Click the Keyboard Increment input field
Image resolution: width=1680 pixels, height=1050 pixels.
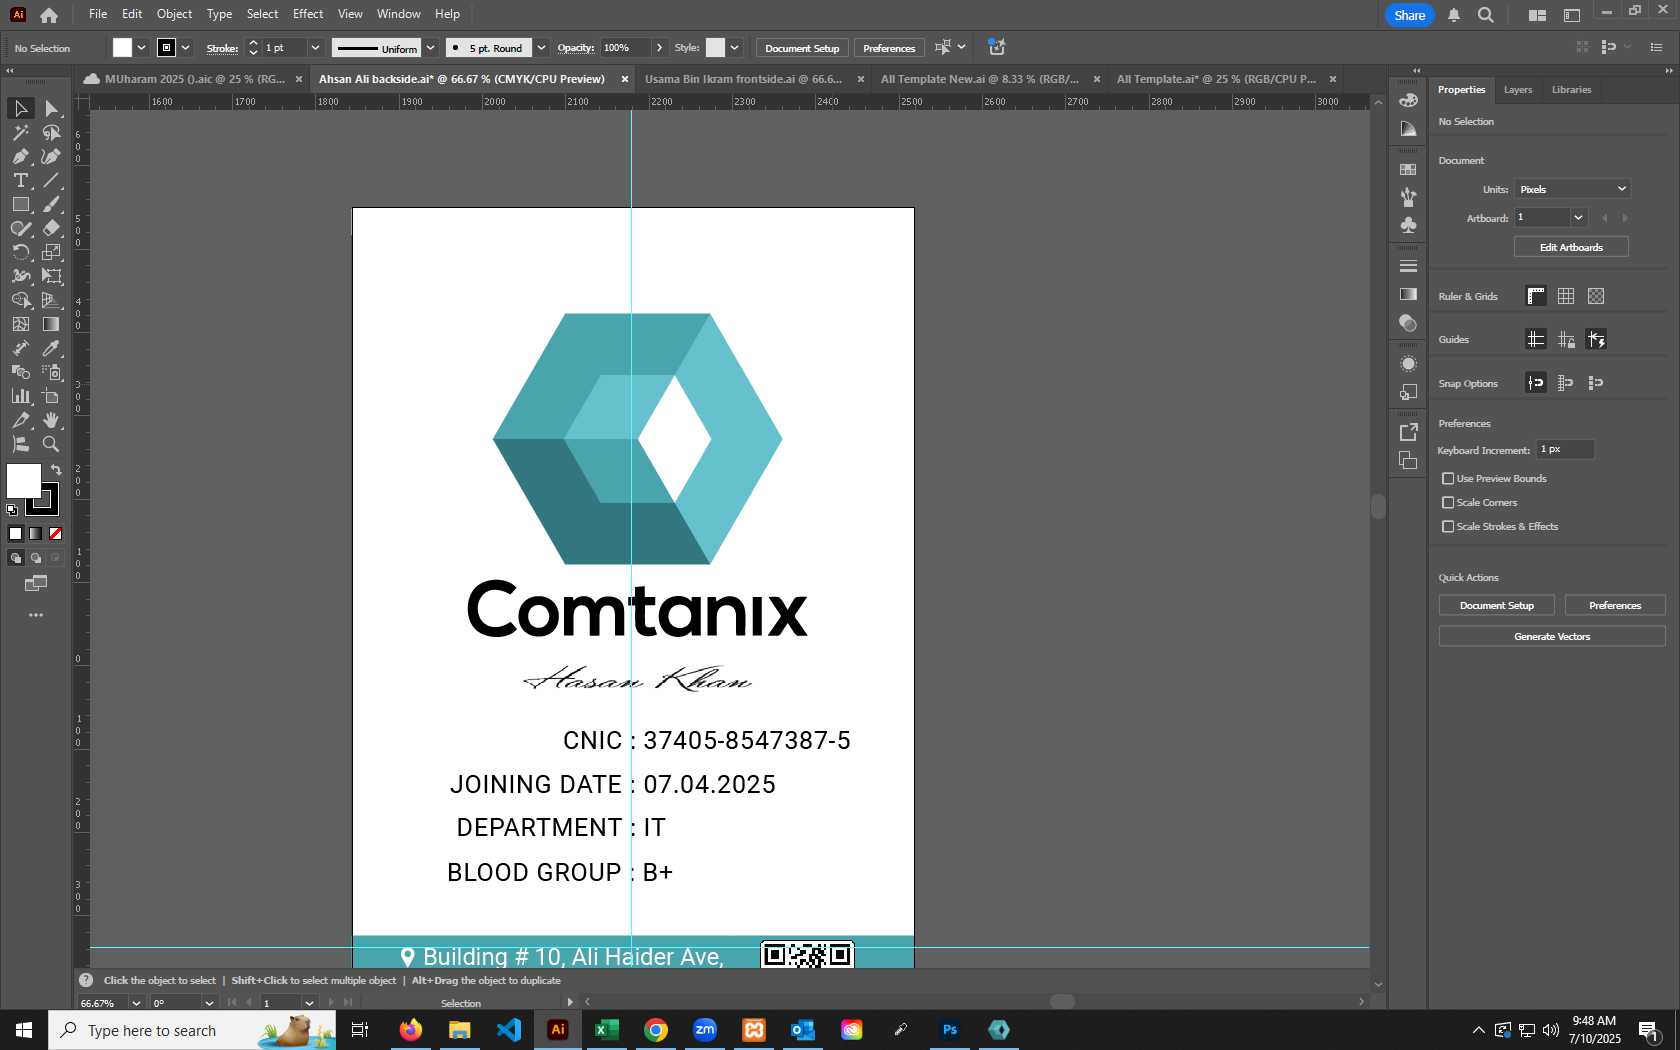(1565, 450)
